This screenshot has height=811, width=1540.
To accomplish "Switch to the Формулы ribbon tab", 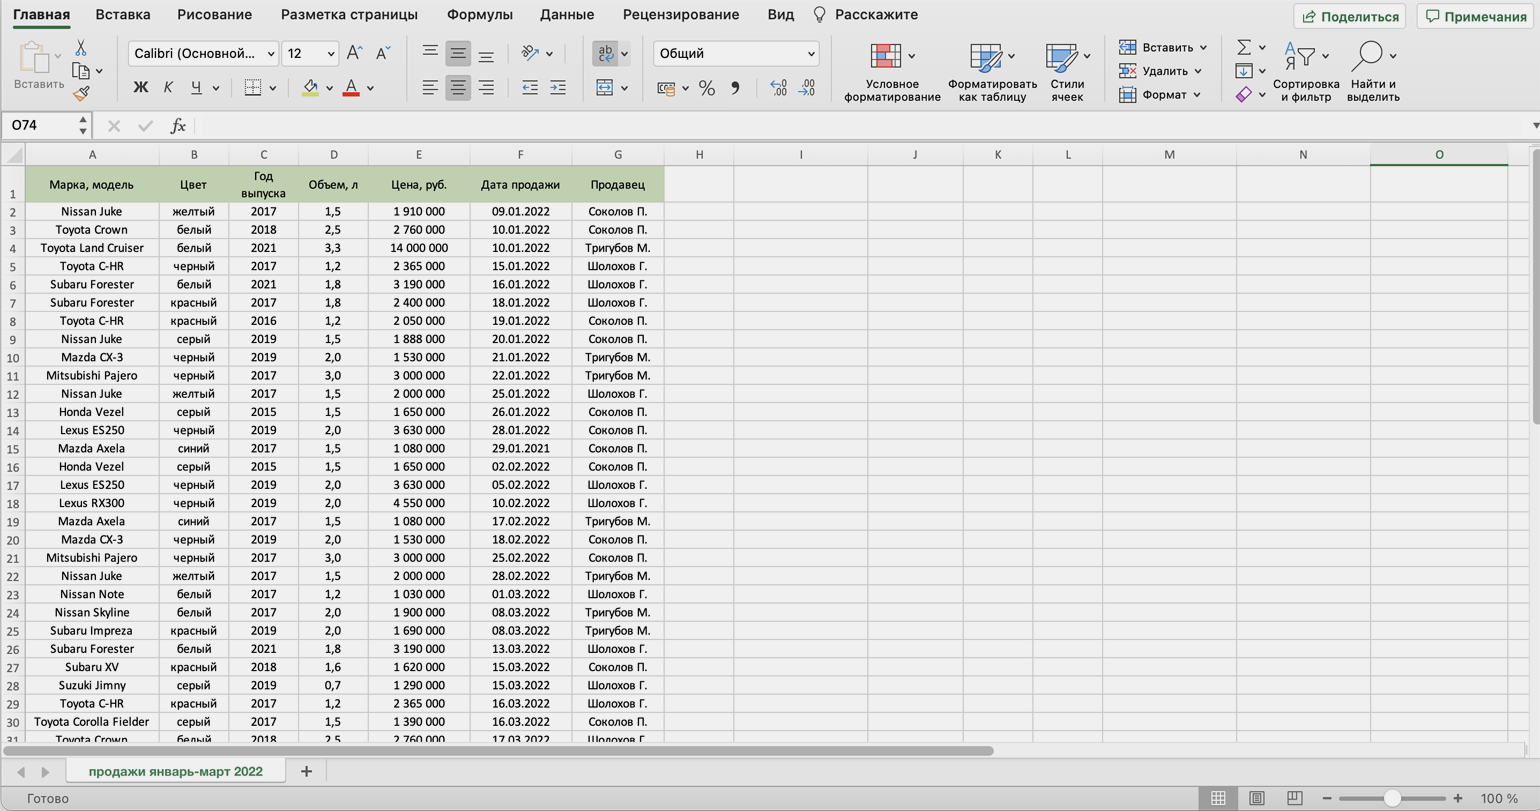I will click(x=479, y=15).
